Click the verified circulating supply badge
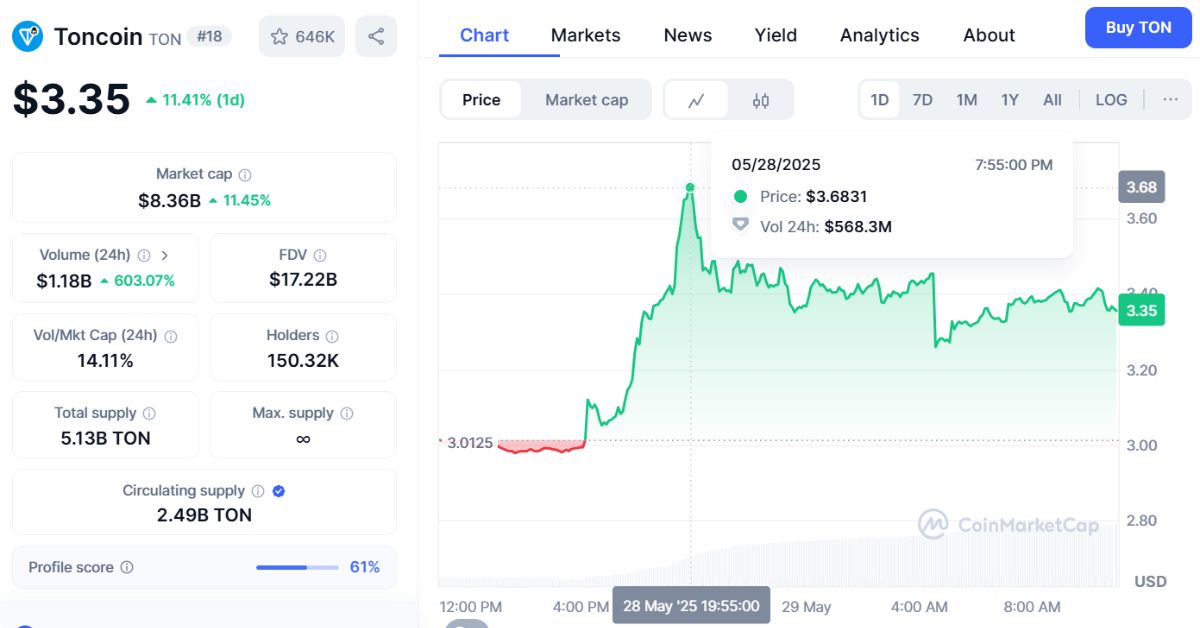 279,491
